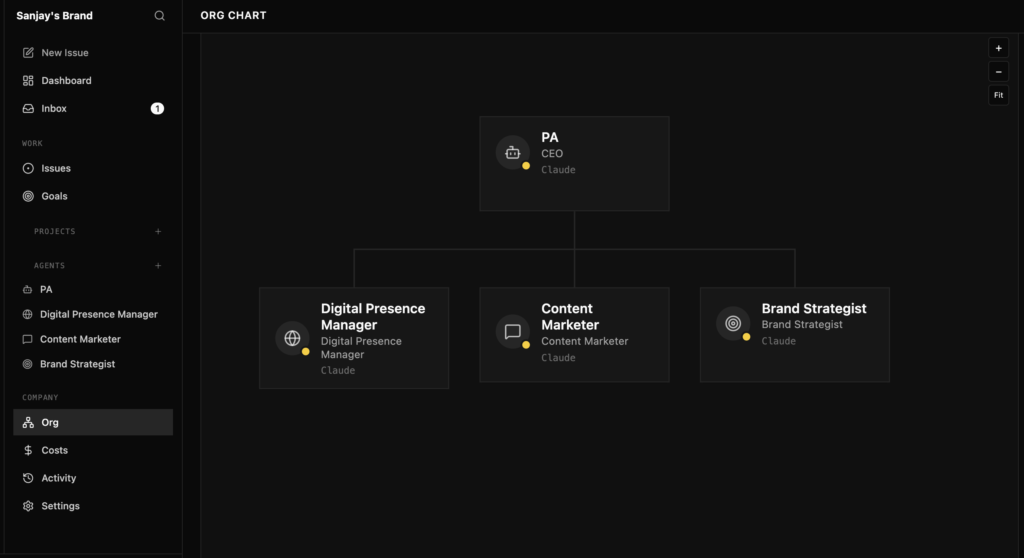Click the Inbox unread count badge

[x=157, y=108]
